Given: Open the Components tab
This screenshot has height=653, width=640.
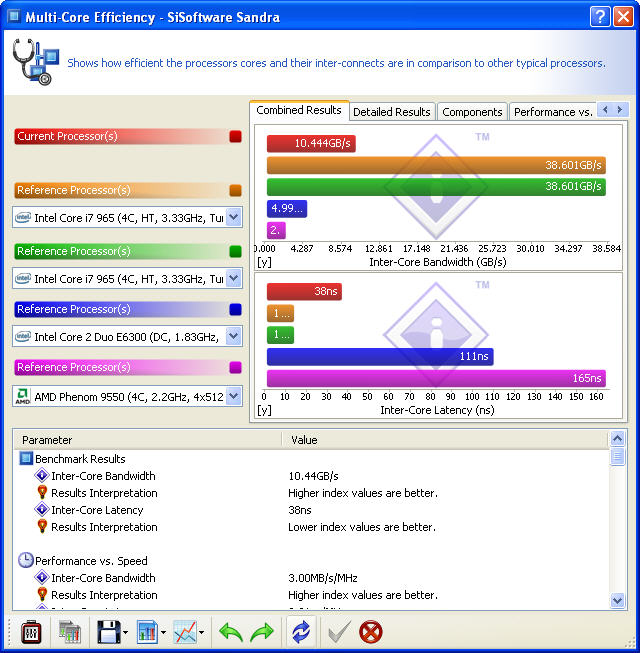Looking at the screenshot, I should [x=472, y=112].
